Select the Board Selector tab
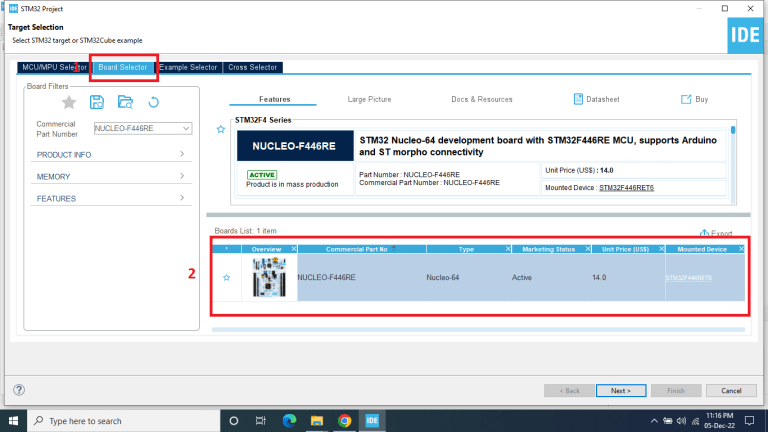The image size is (768, 432). 122,67
